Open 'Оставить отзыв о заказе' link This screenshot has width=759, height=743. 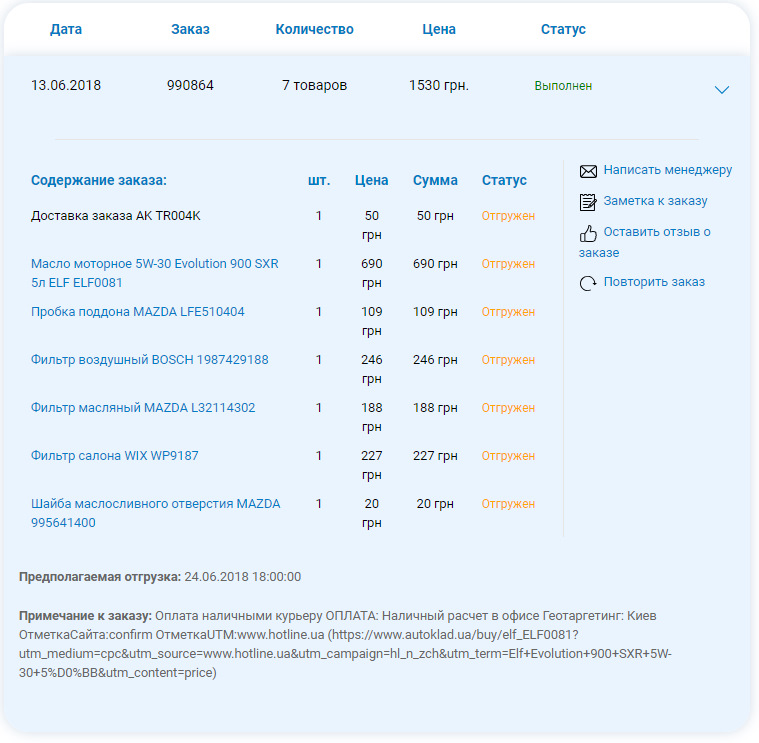[645, 242]
